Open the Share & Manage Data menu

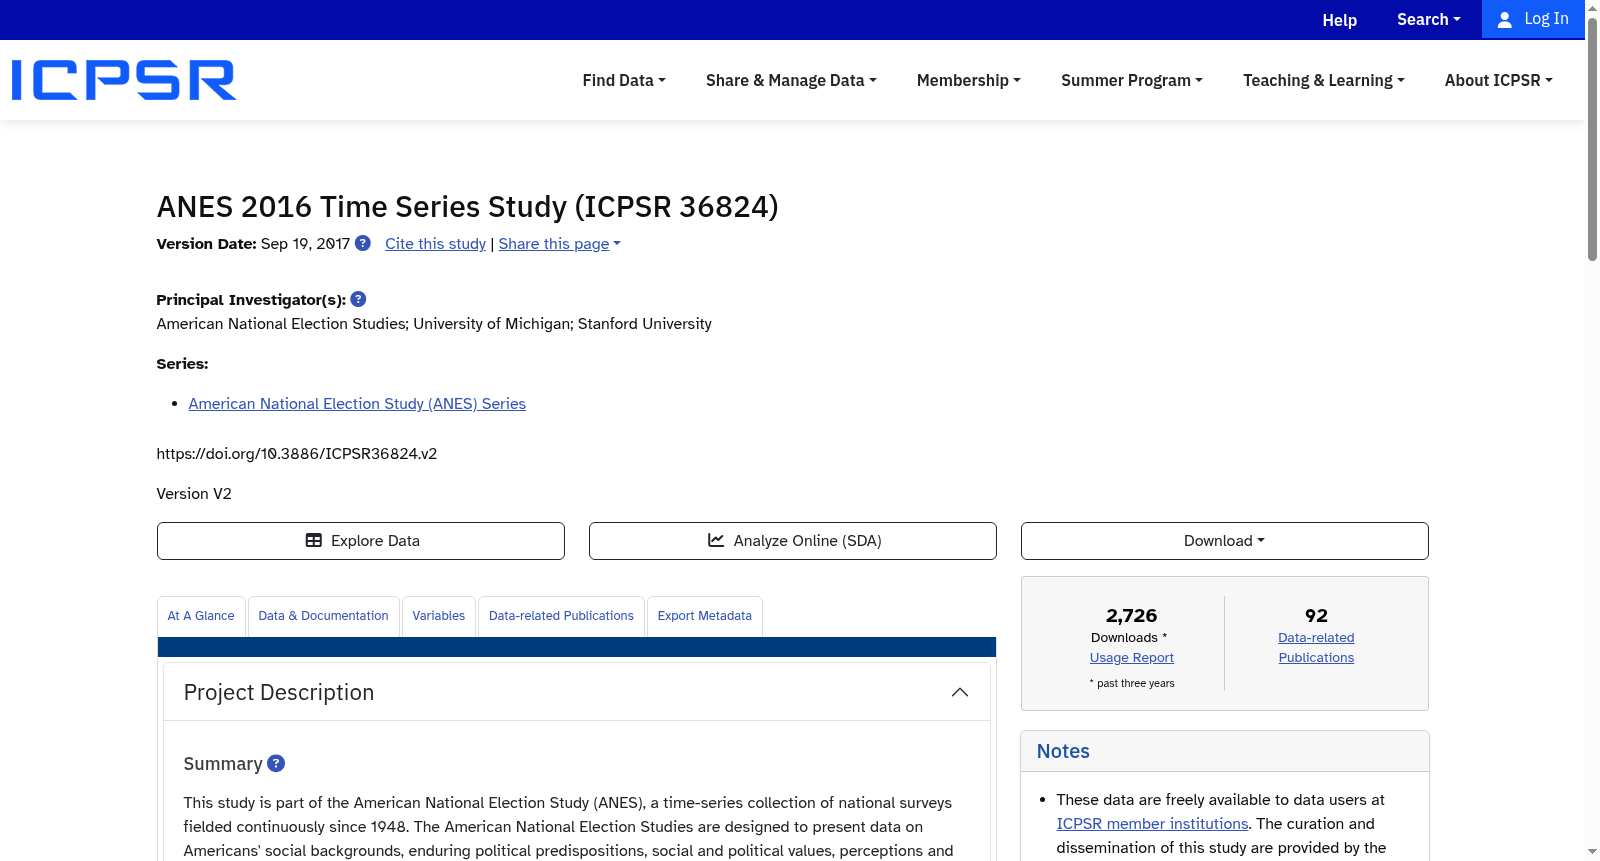tap(791, 80)
